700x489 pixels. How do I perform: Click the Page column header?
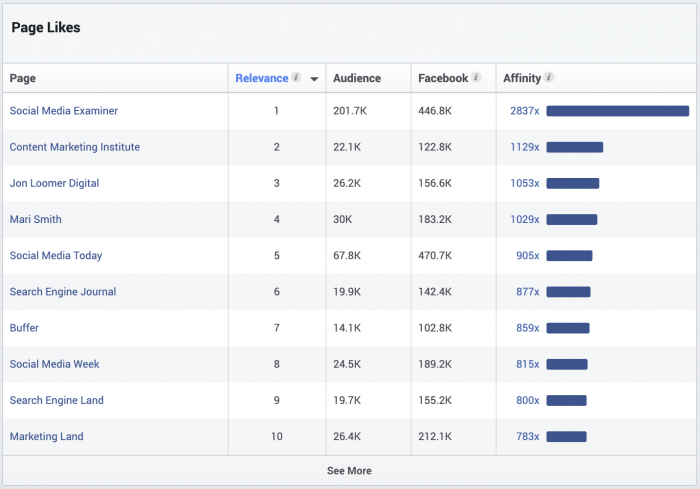(x=23, y=78)
